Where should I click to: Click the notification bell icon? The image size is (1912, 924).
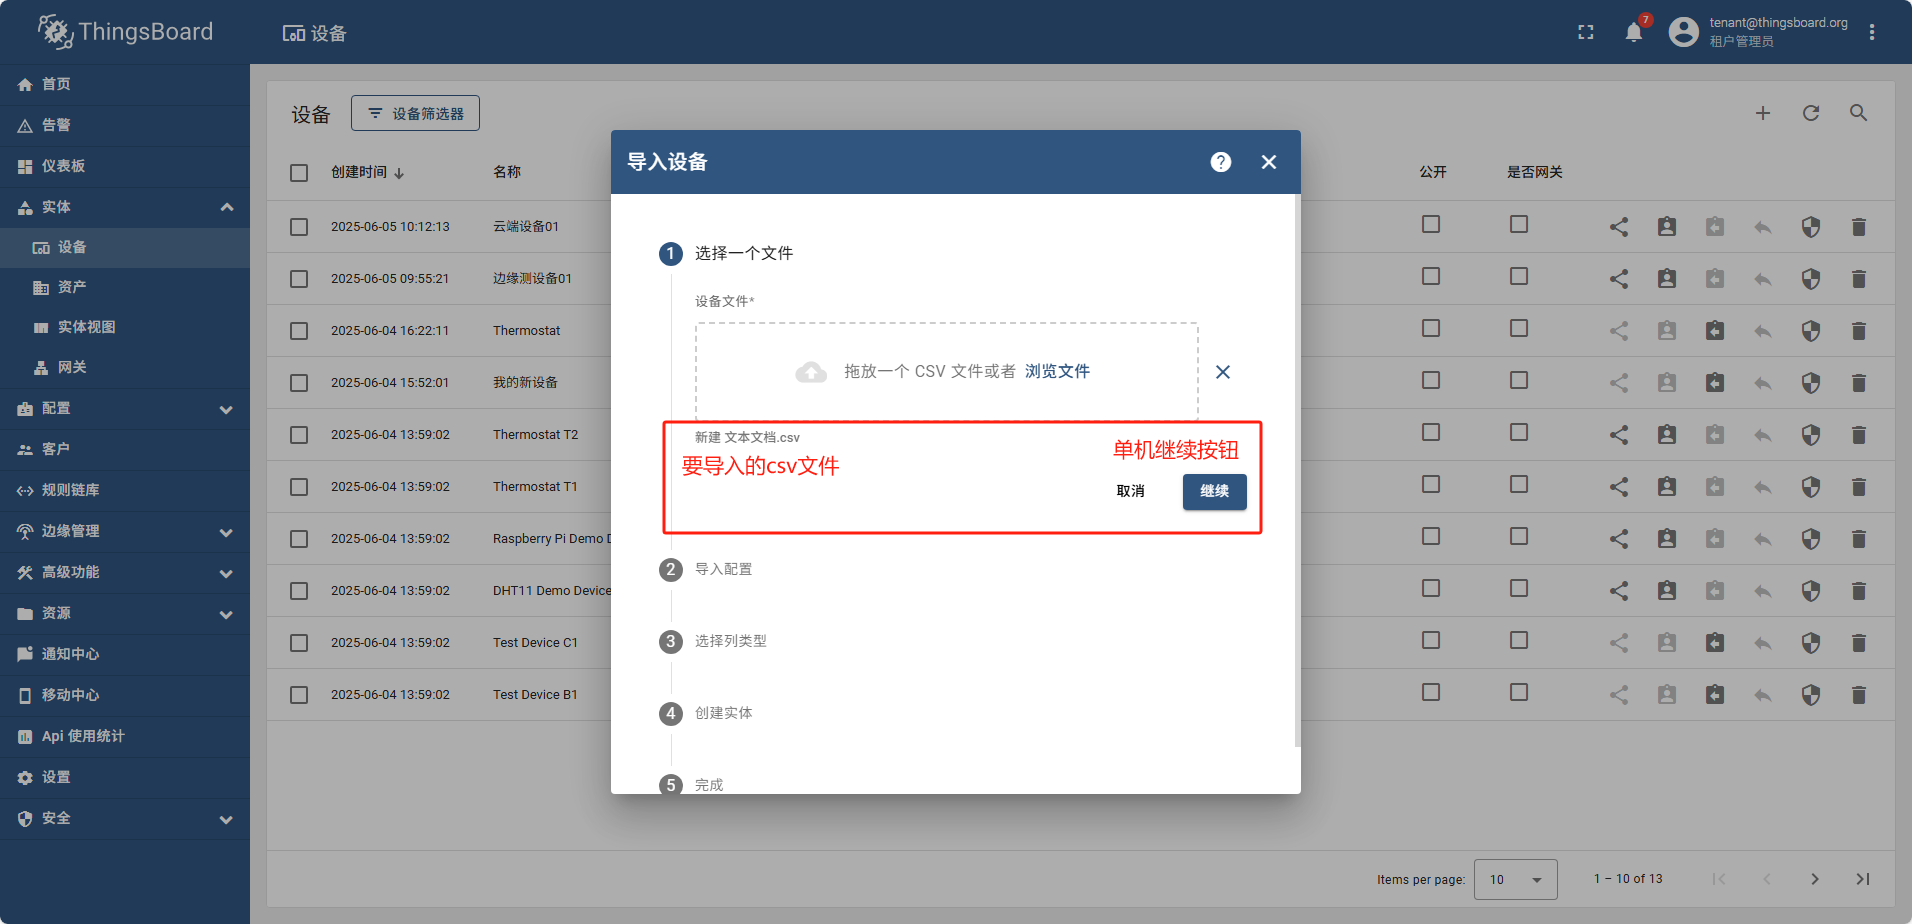tap(1633, 32)
